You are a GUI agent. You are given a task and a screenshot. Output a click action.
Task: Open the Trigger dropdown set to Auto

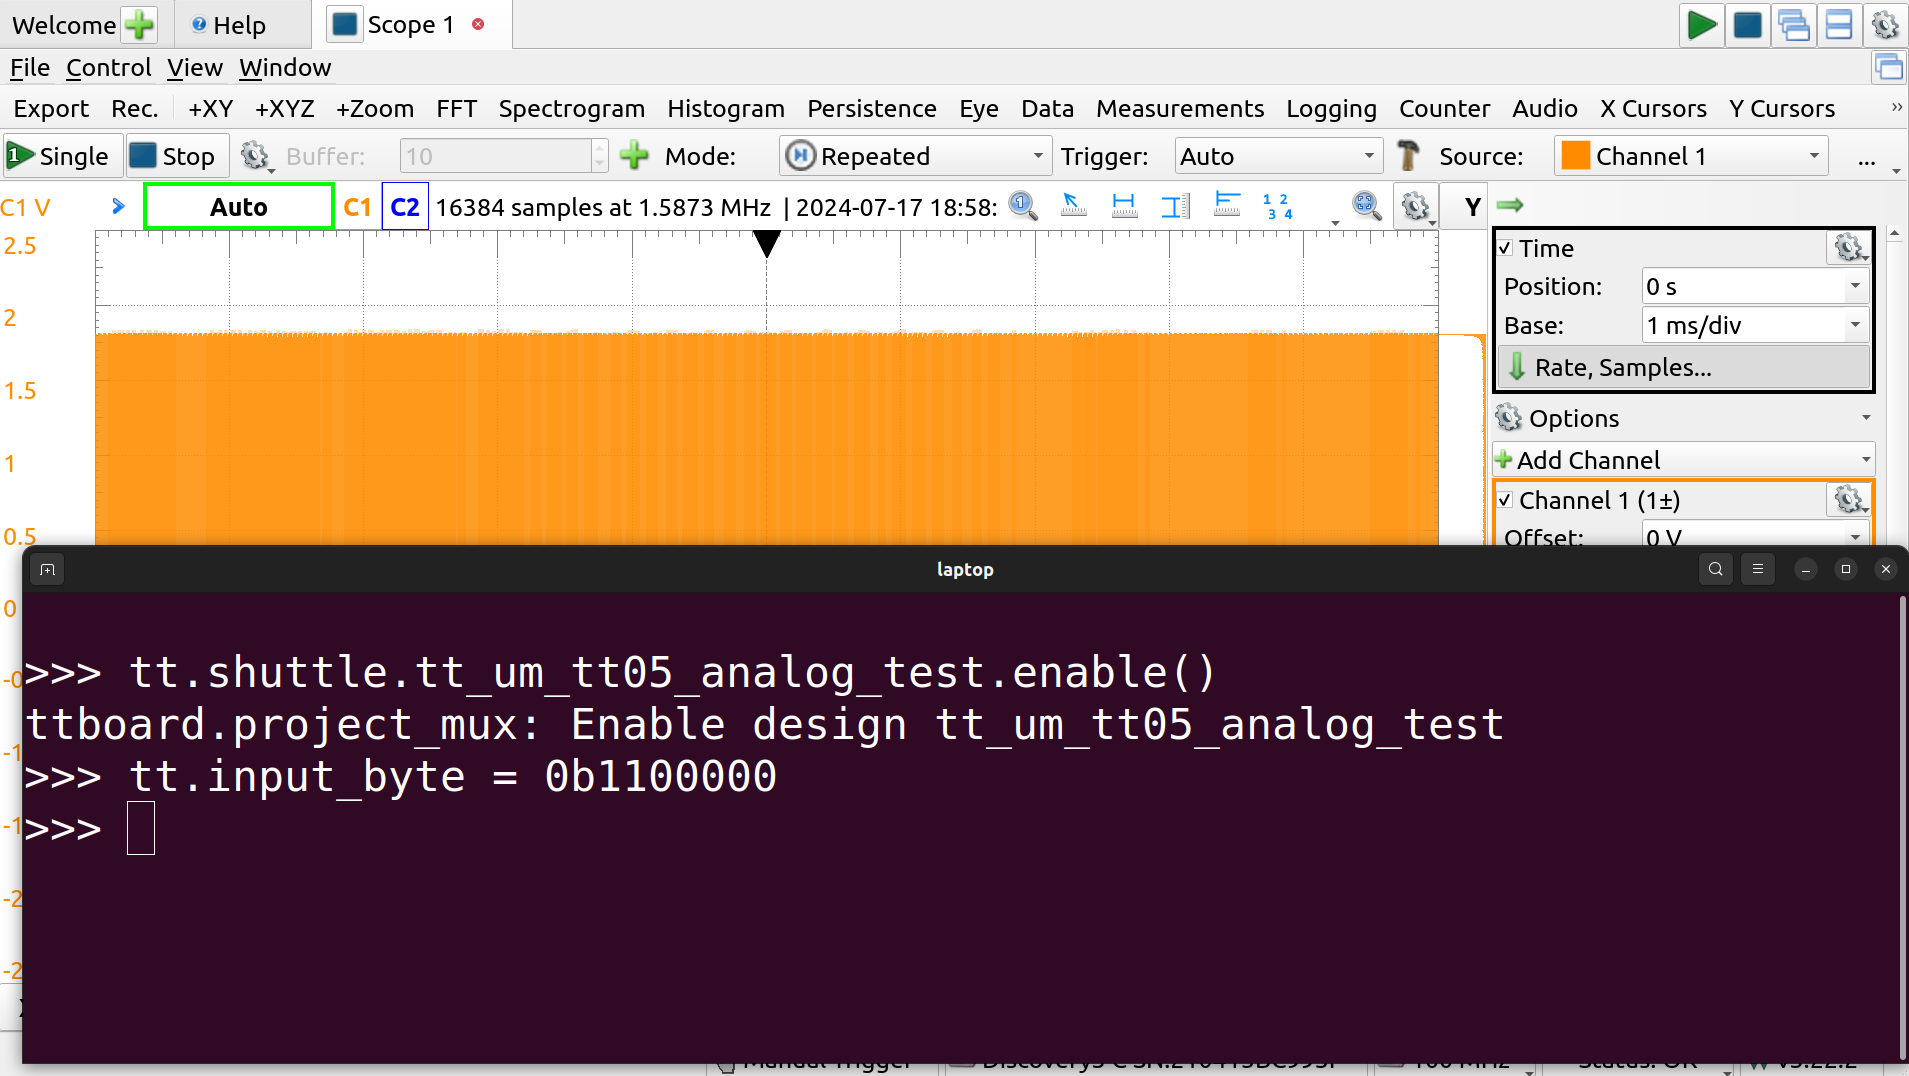click(x=1277, y=156)
